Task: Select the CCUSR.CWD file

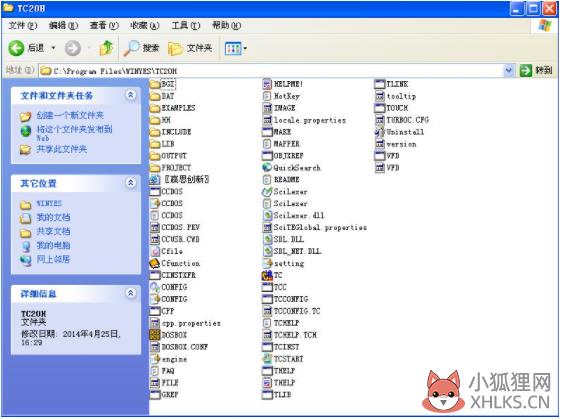Action: coord(175,239)
